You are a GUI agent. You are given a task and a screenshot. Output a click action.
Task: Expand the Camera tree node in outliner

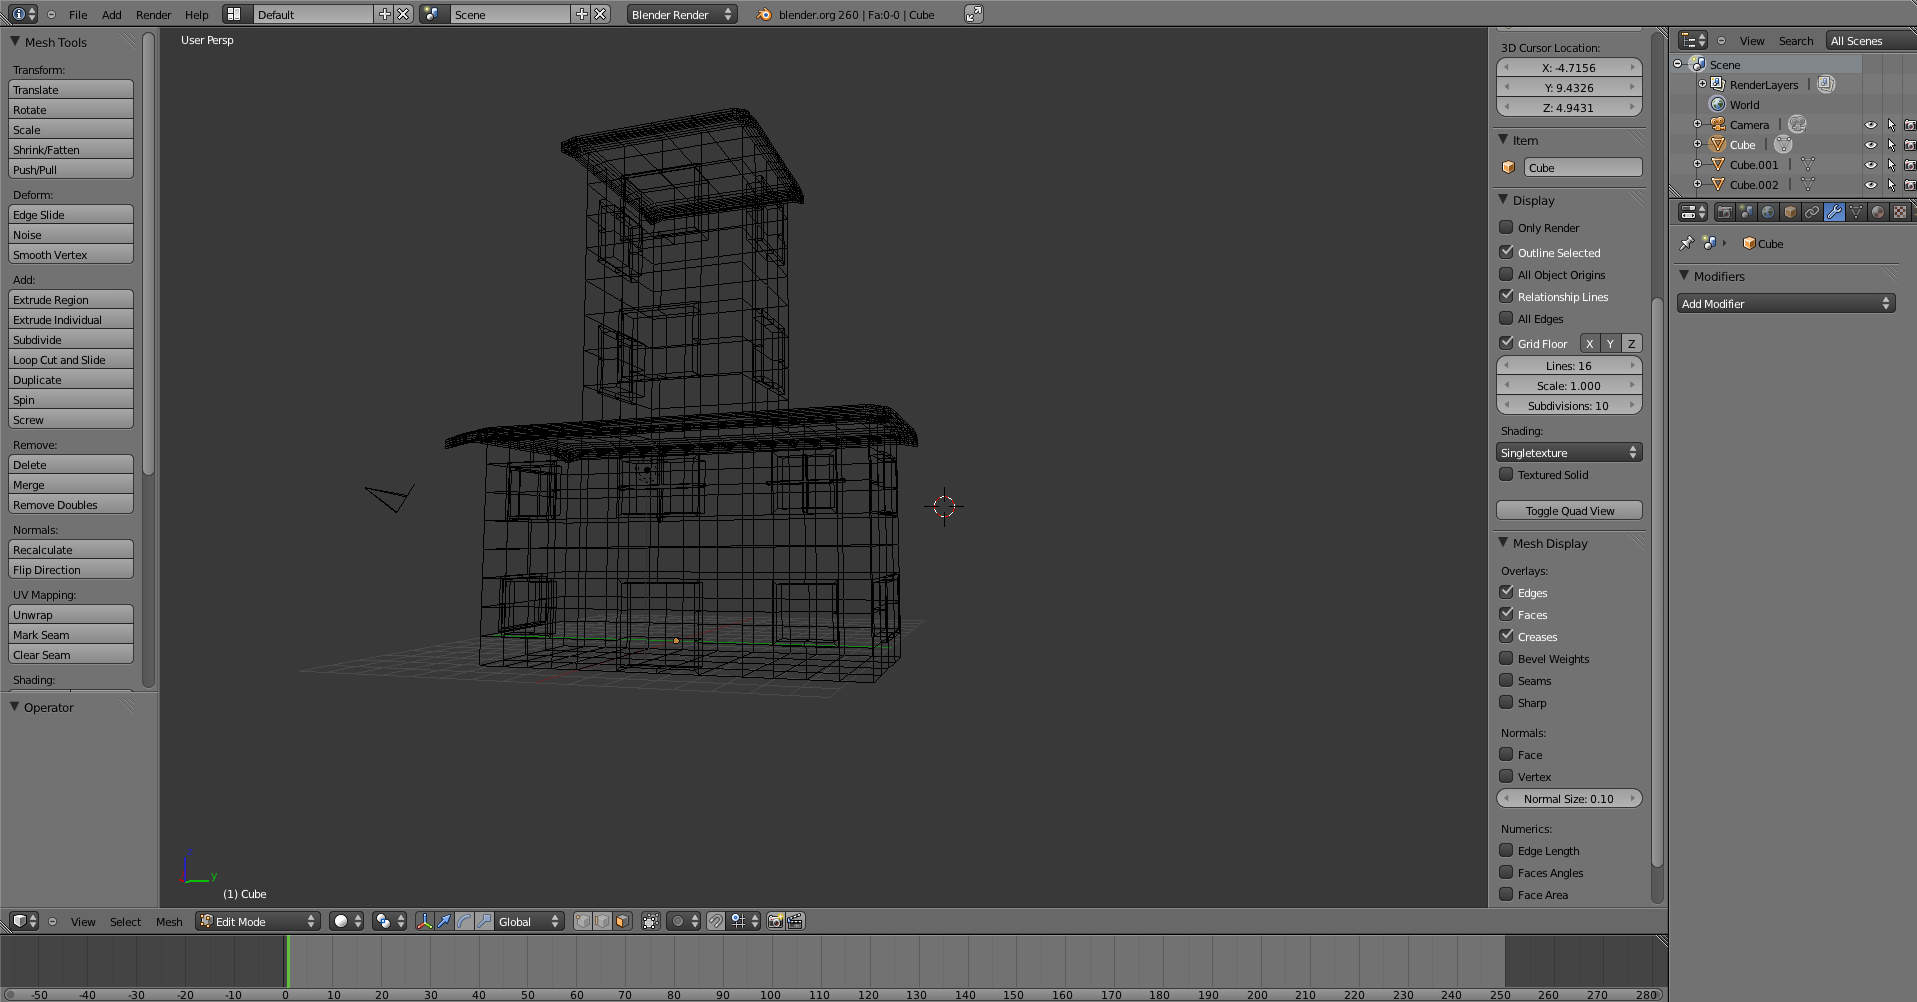click(x=1697, y=124)
